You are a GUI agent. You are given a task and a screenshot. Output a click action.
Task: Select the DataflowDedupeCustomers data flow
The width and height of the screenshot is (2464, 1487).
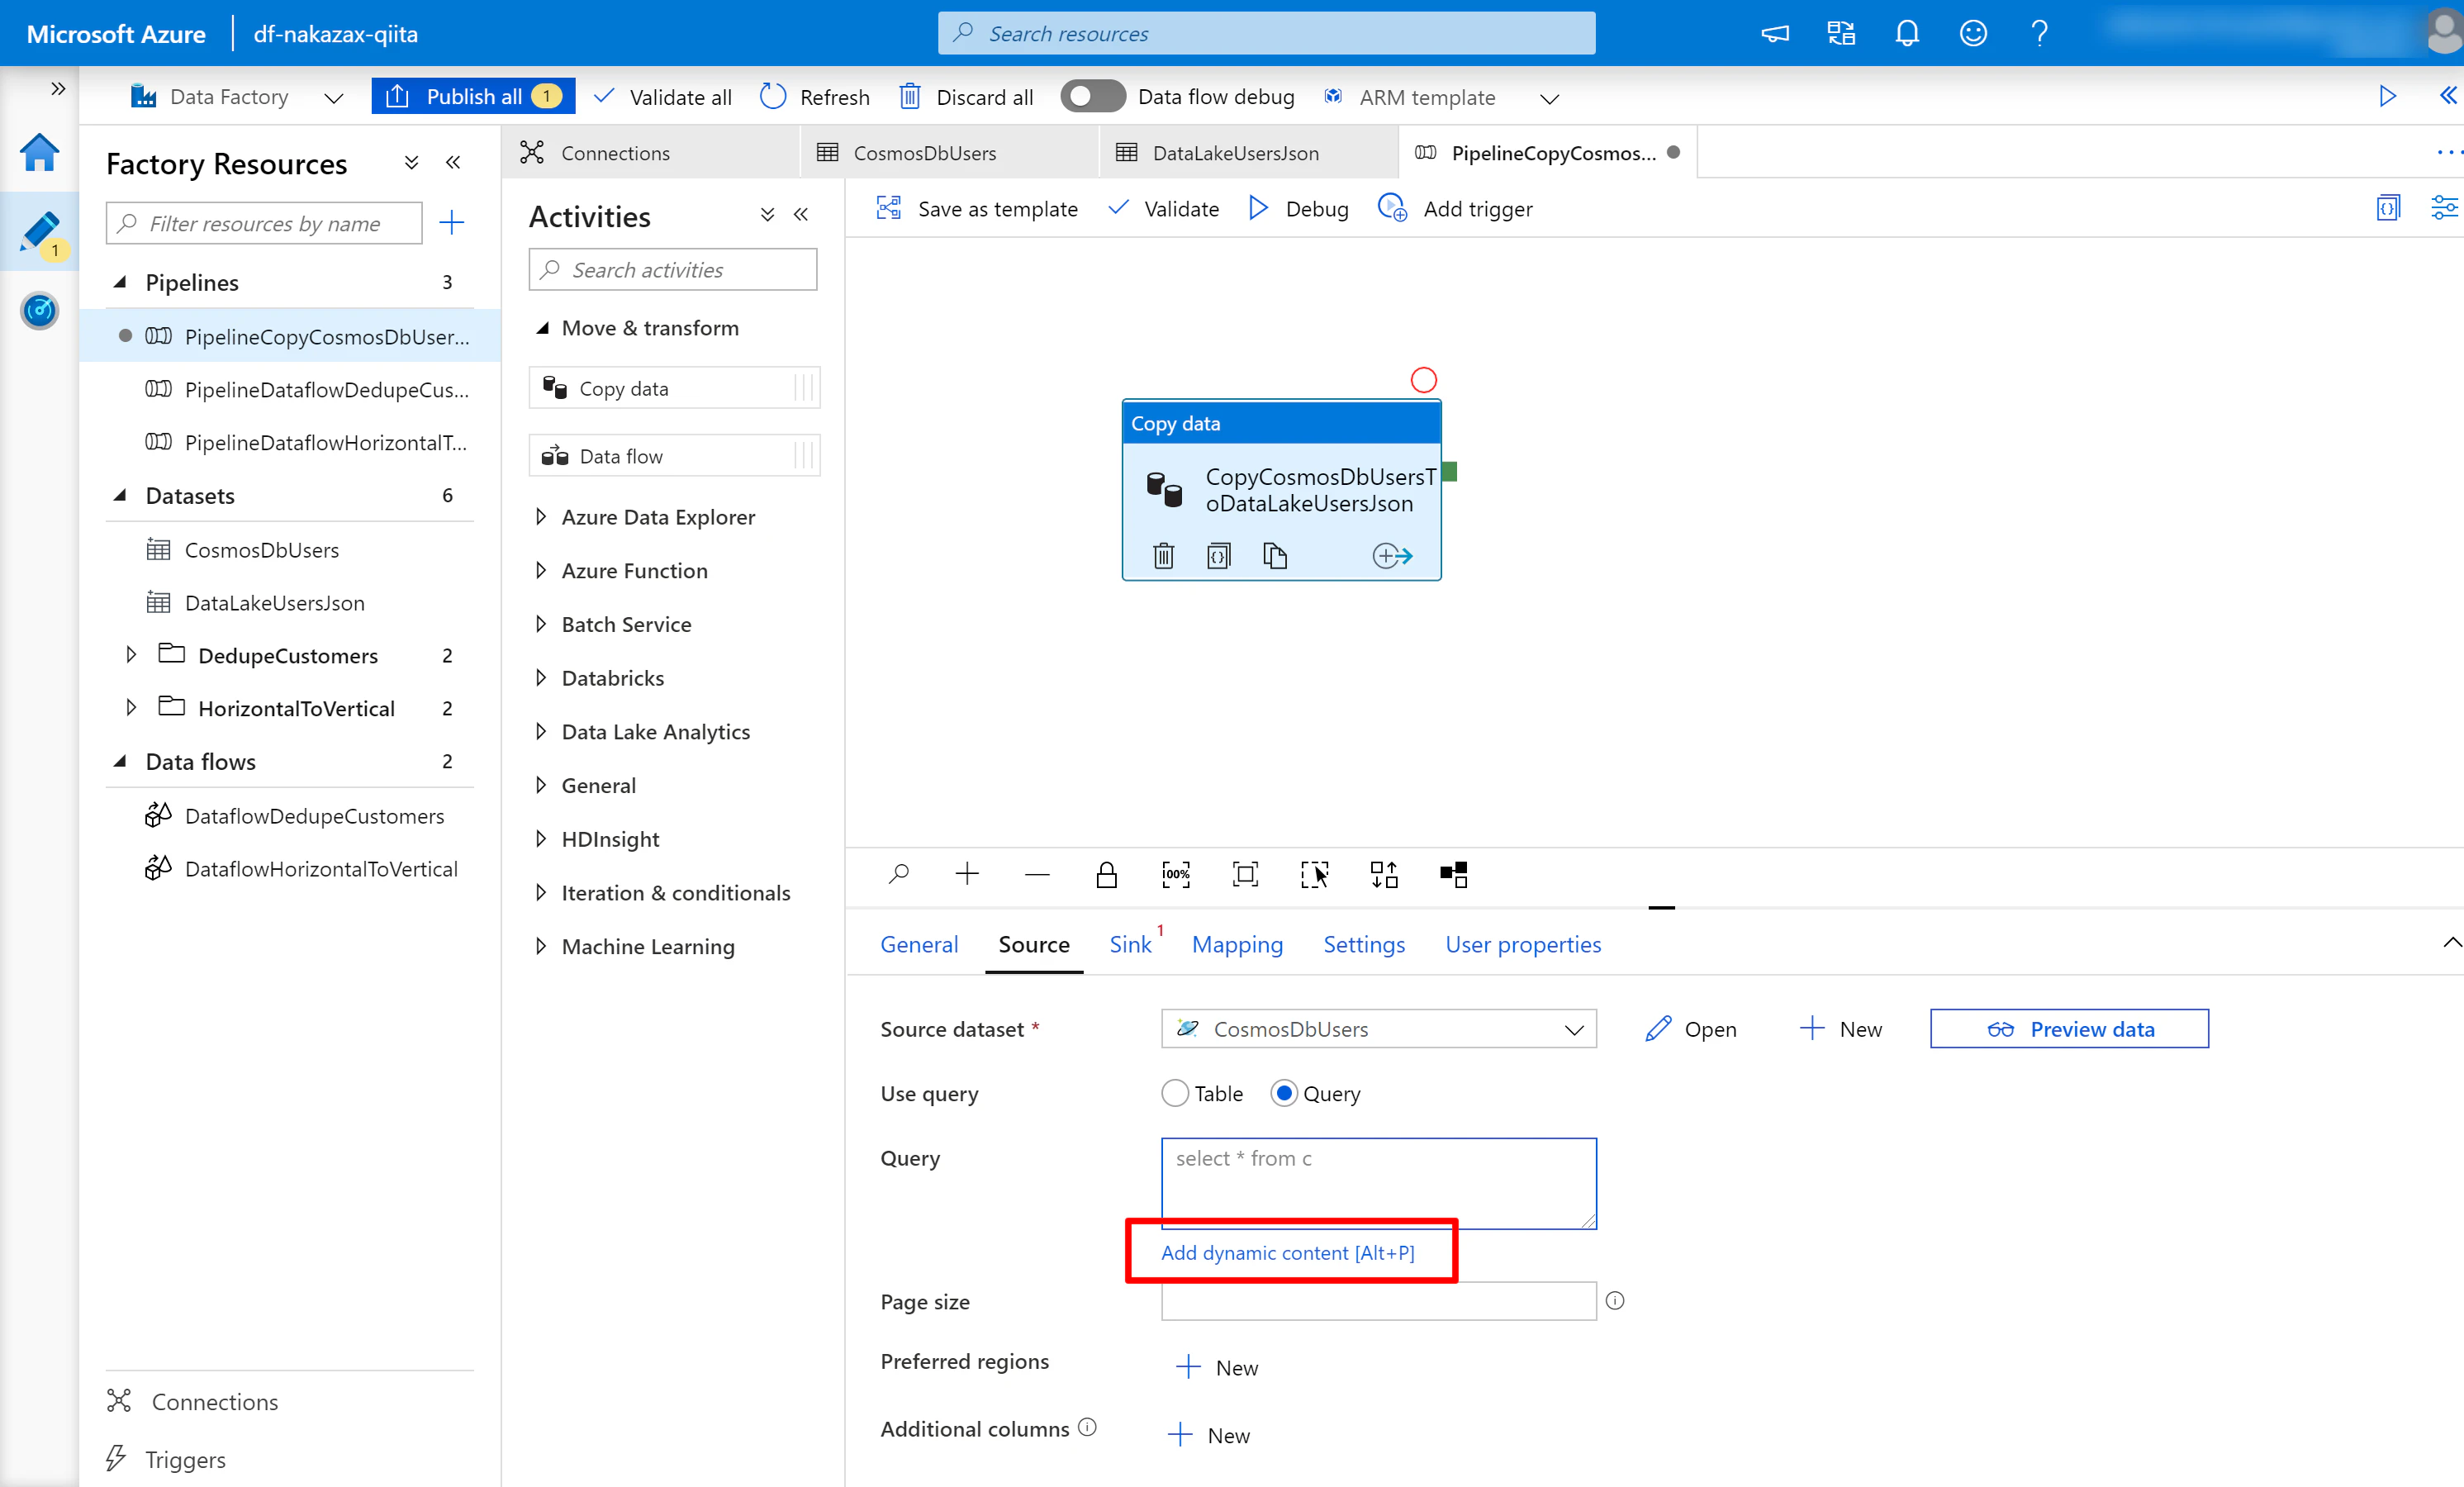click(x=314, y=816)
